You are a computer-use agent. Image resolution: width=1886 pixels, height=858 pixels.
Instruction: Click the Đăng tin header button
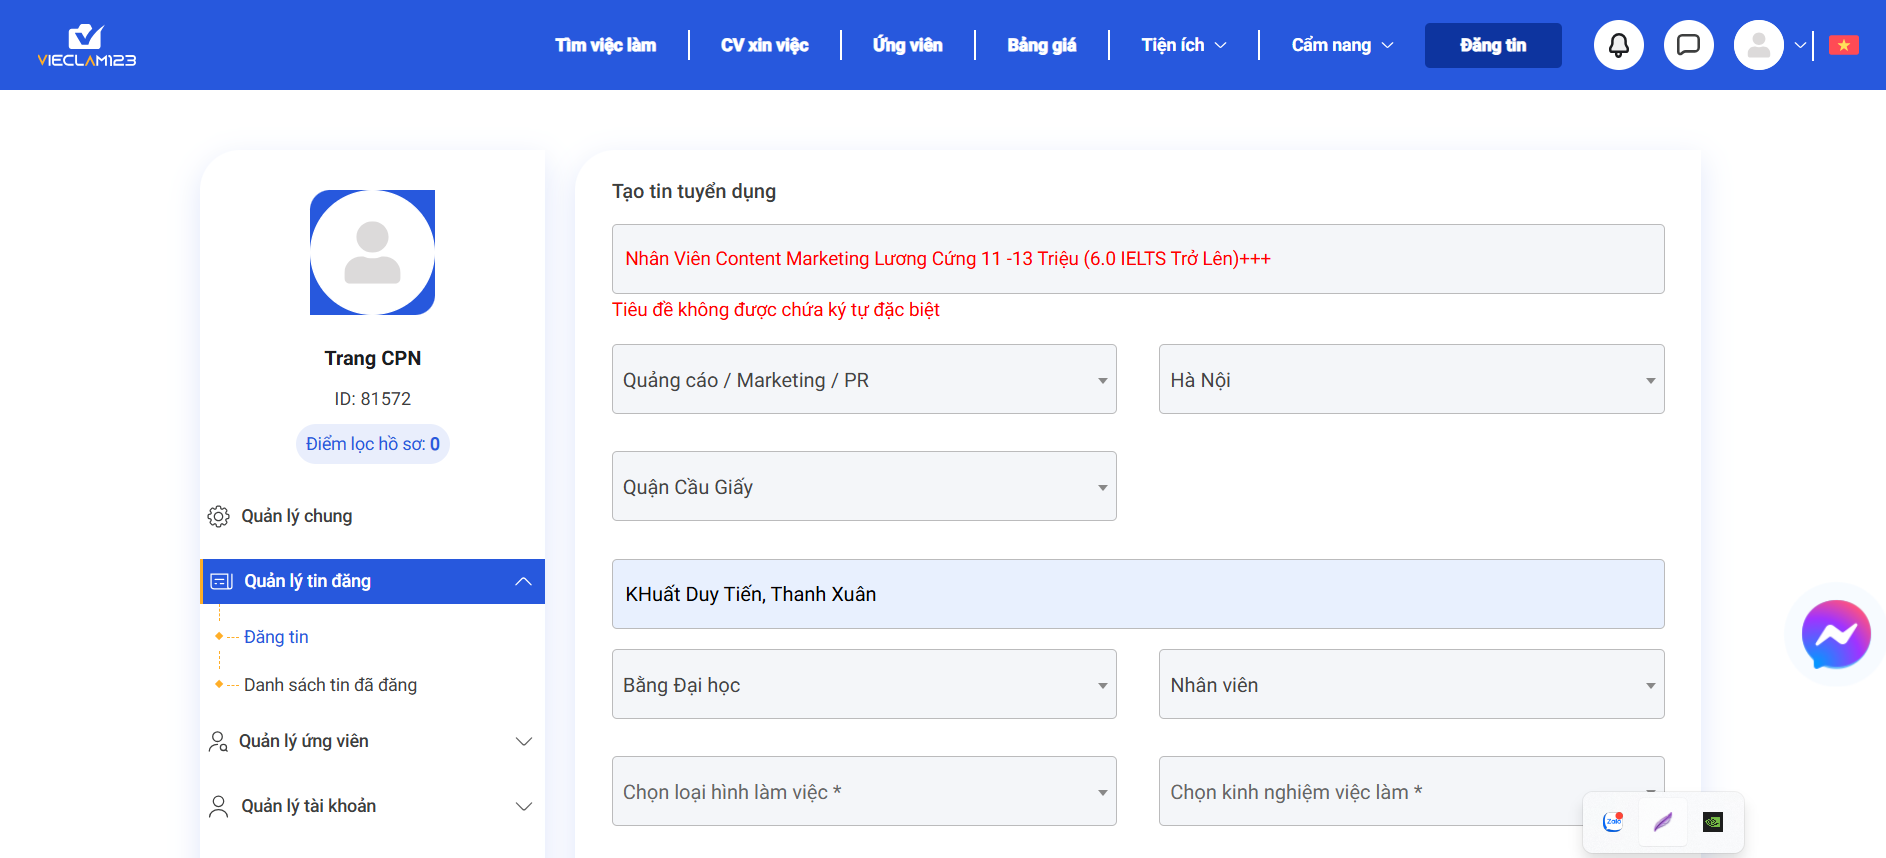coord(1492,45)
